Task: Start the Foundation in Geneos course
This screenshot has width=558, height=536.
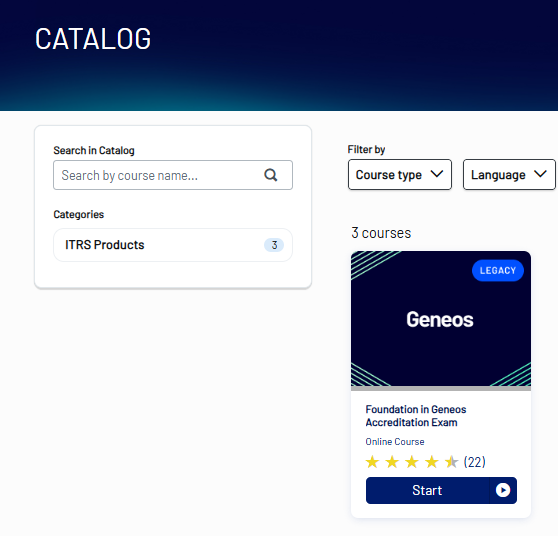Action: [441, 490]
